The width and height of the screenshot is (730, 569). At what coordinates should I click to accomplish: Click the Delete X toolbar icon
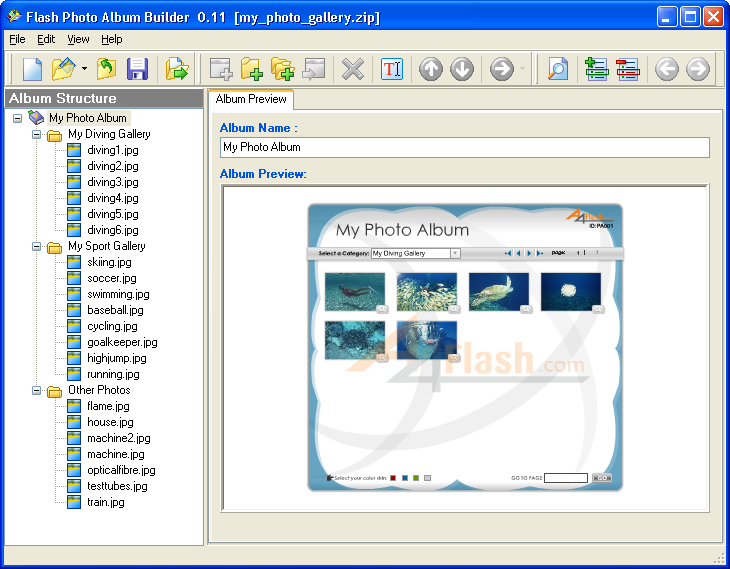click(352, 69)
